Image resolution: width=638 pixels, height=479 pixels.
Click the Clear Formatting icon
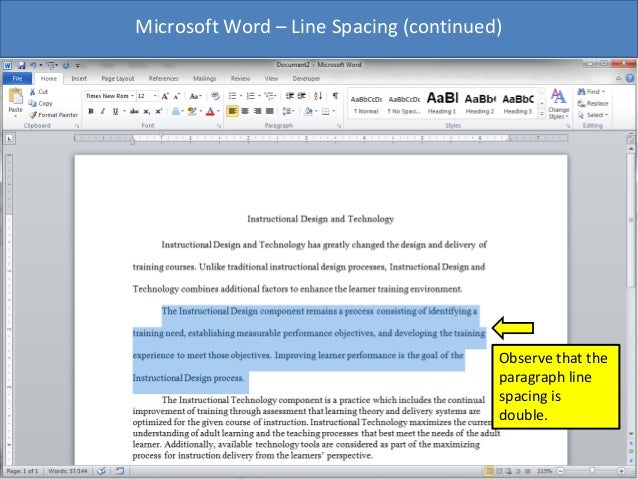[x=215, y=96]
